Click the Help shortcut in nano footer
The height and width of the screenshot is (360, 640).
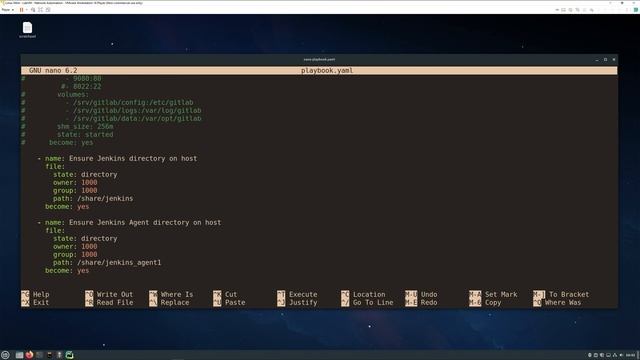tap(41, 294)
